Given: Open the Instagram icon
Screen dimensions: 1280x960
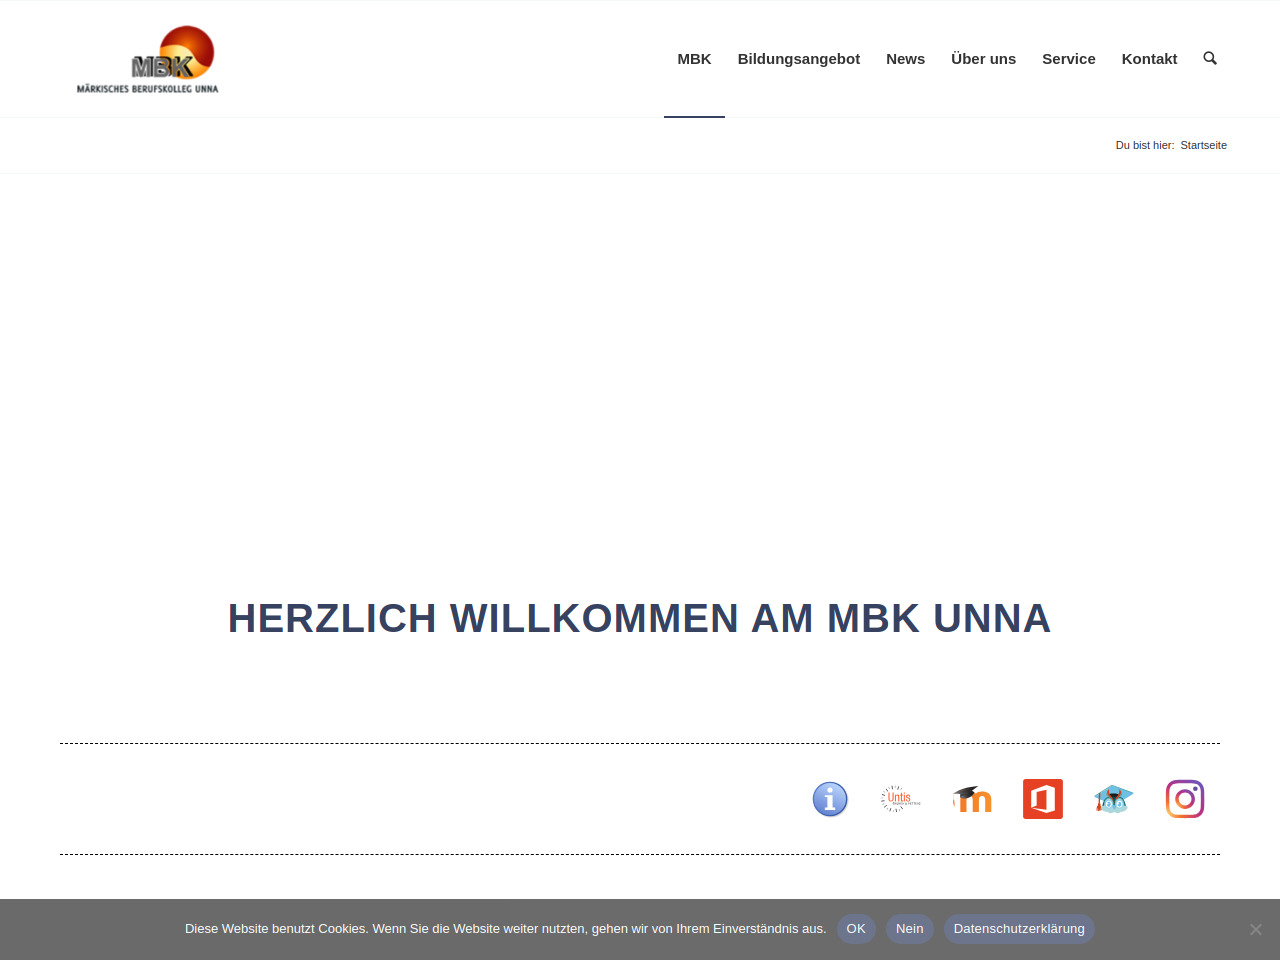Looking at the screenshot, I should point(1185,799).
